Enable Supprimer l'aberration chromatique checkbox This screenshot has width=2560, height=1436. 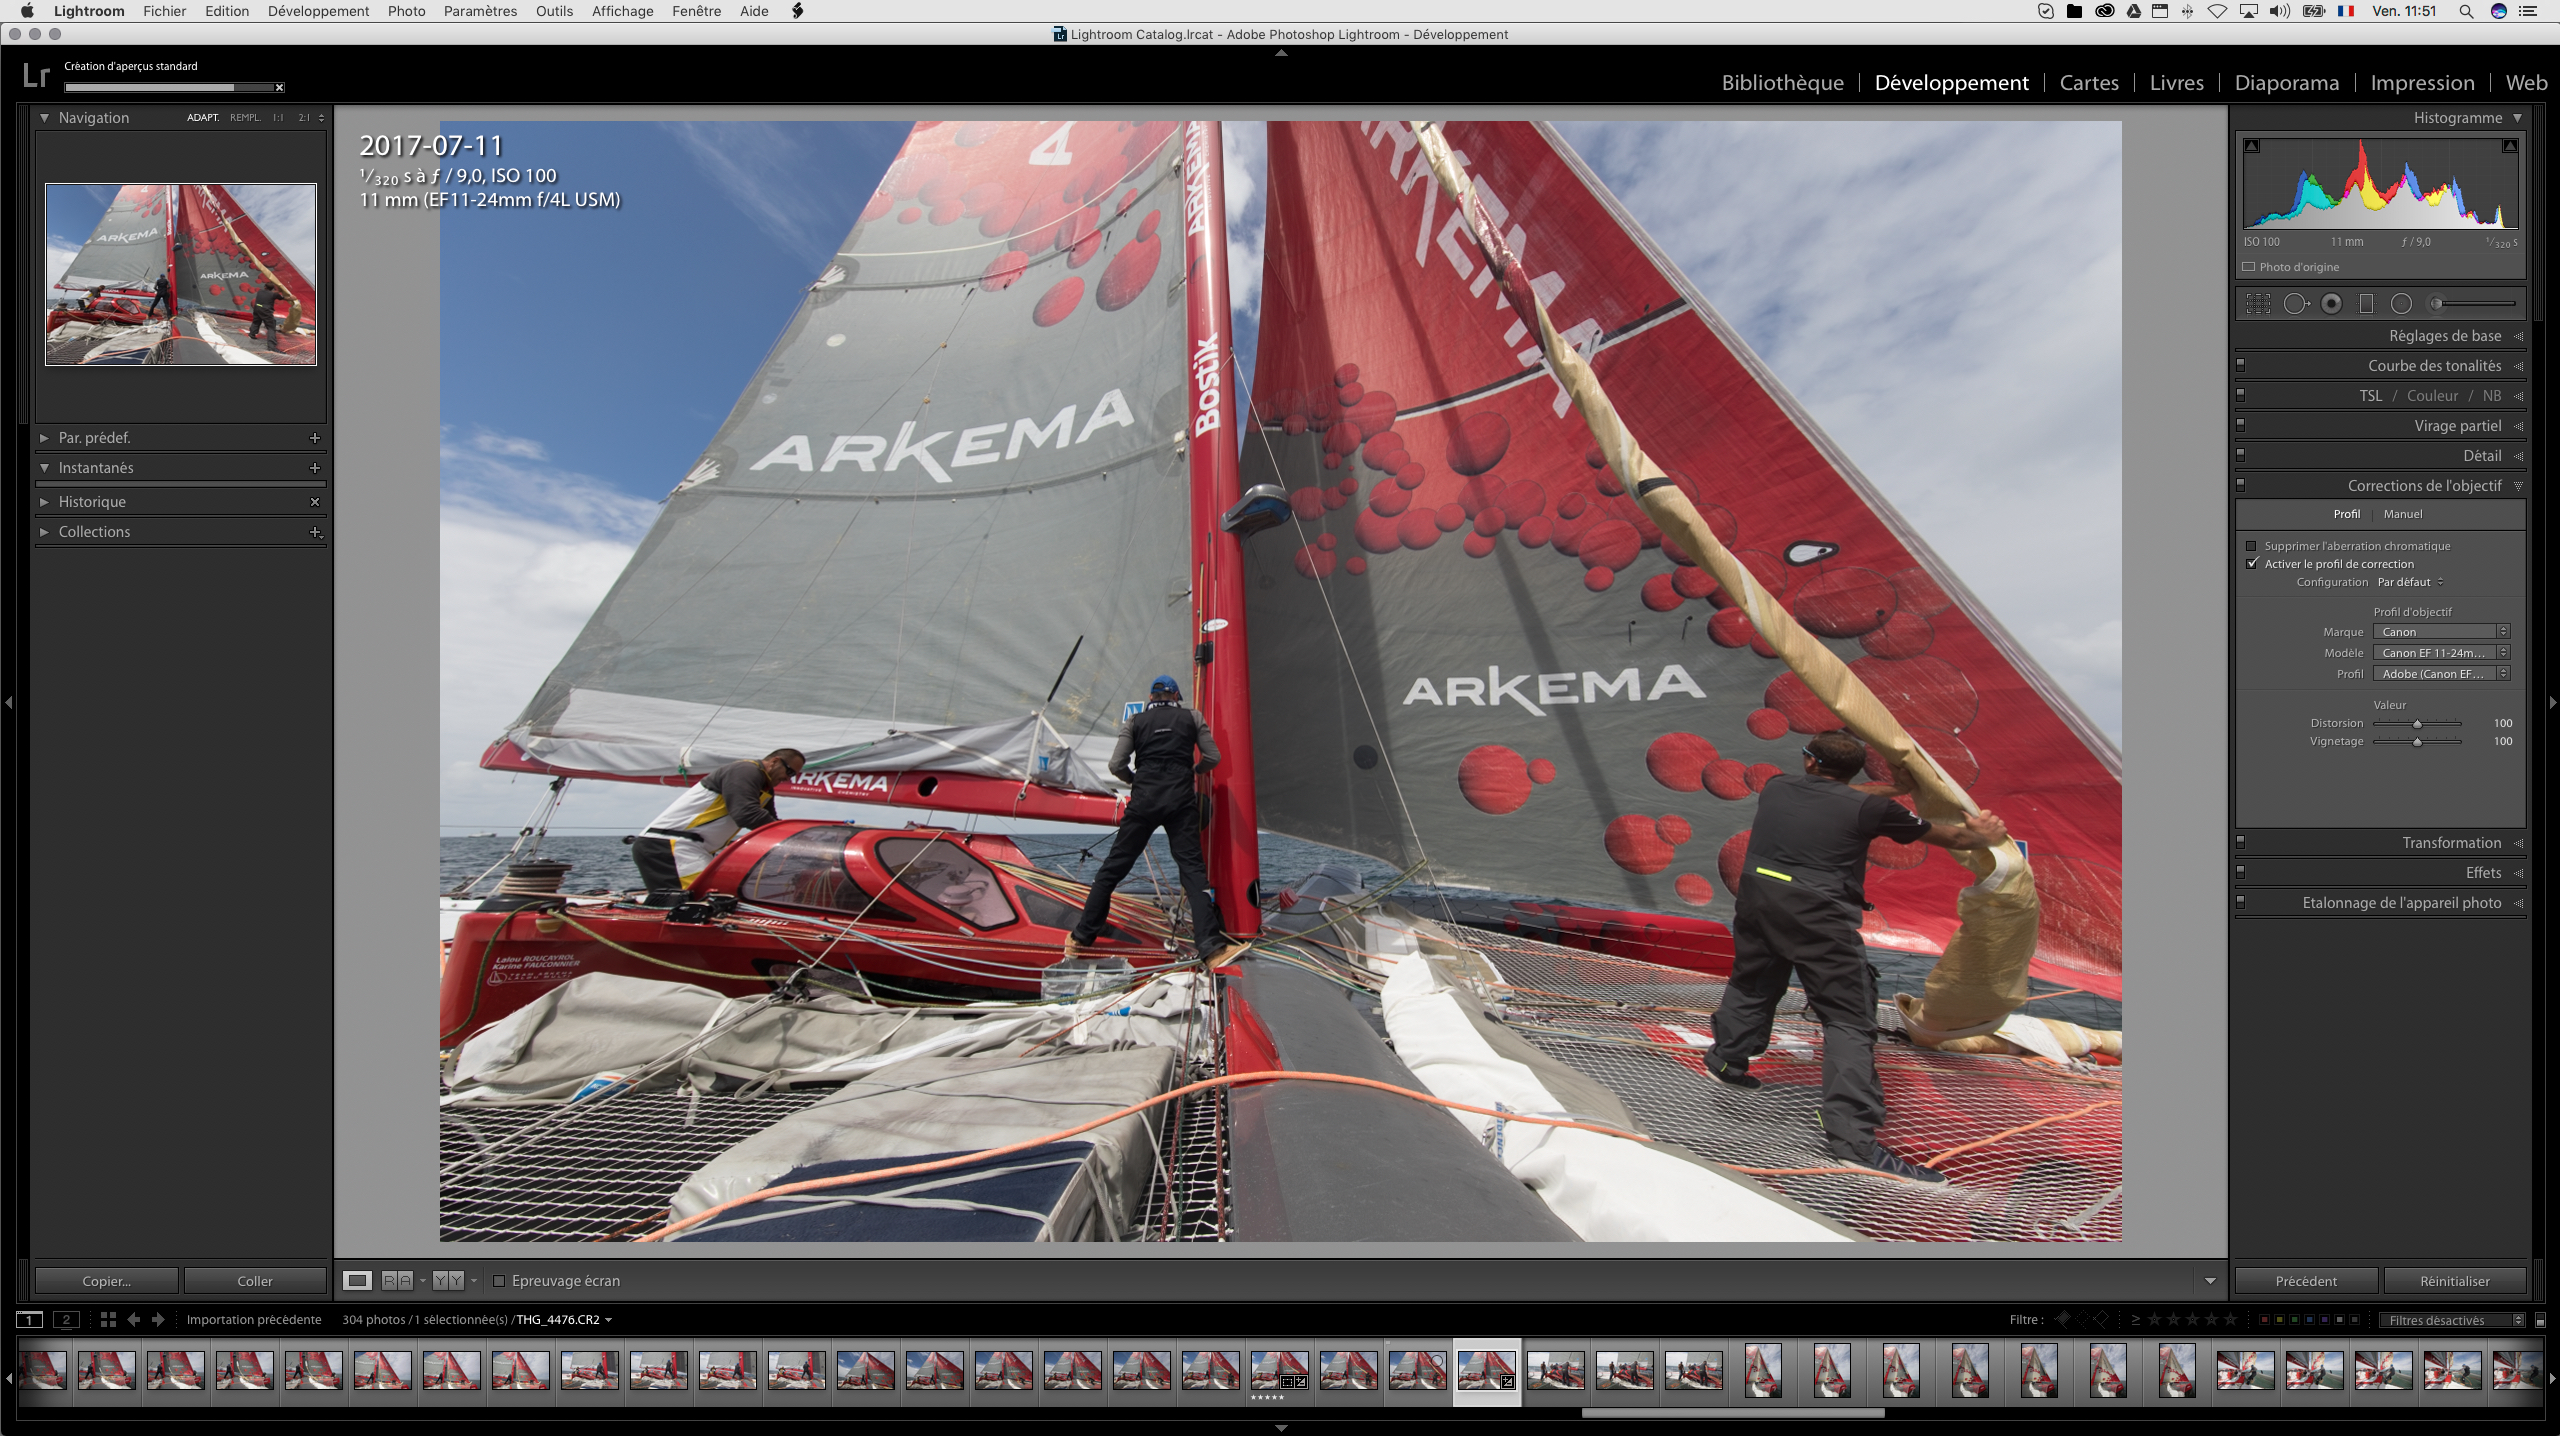coord(2252,546)
